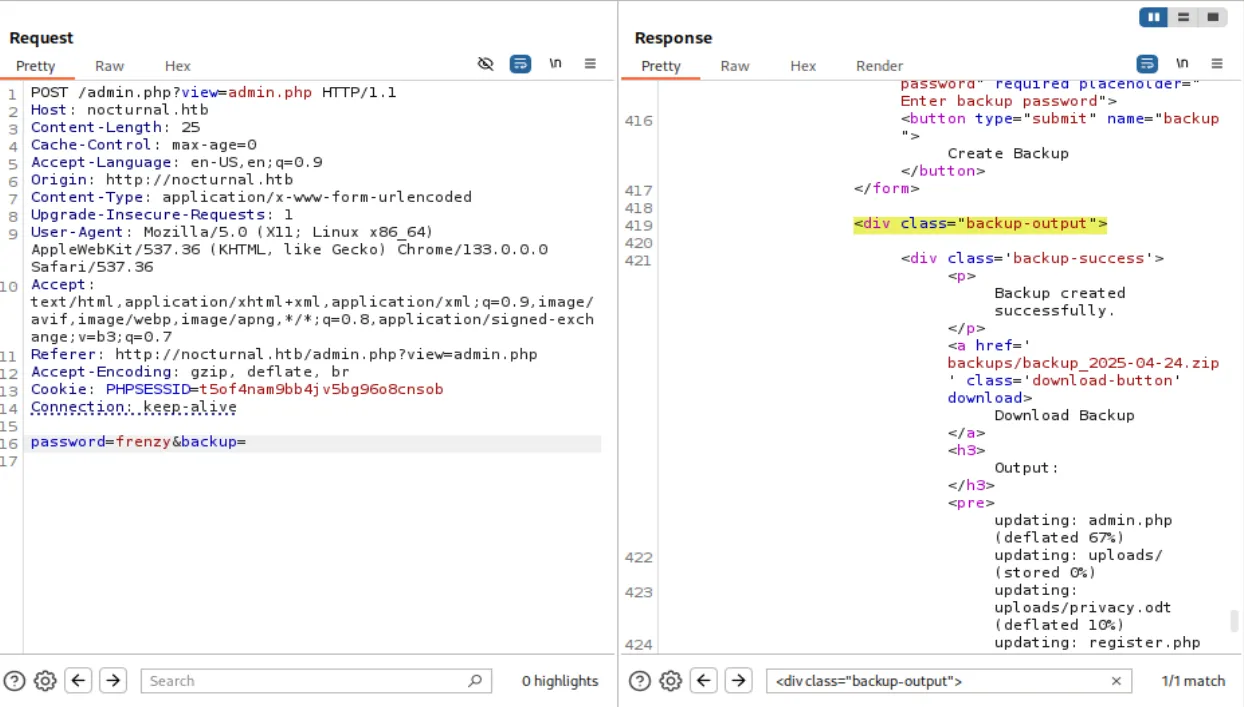Click the password=frenzy&backup= body line
The width and height of the screenshot is (1244, 707).
click(138, 441)
